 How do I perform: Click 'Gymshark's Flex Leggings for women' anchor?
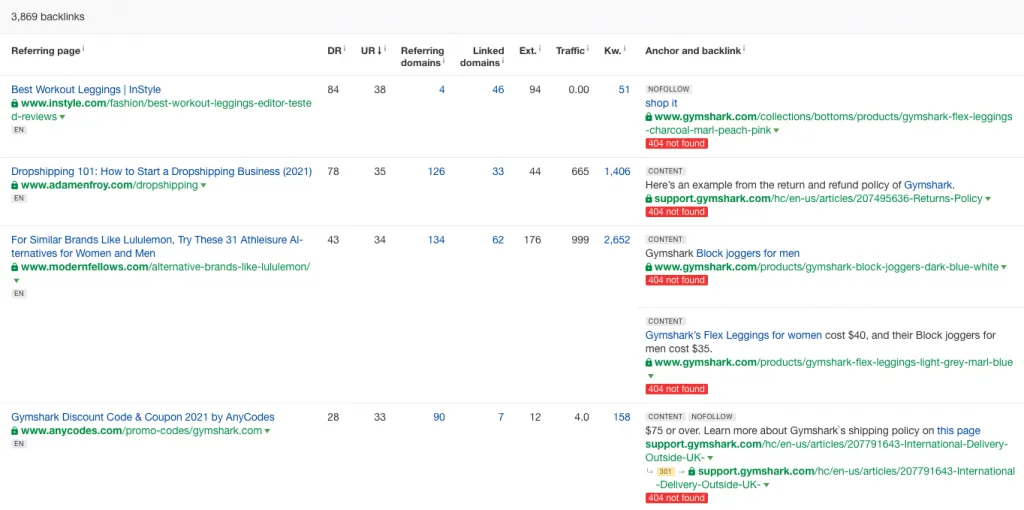[x=733, y=336]
